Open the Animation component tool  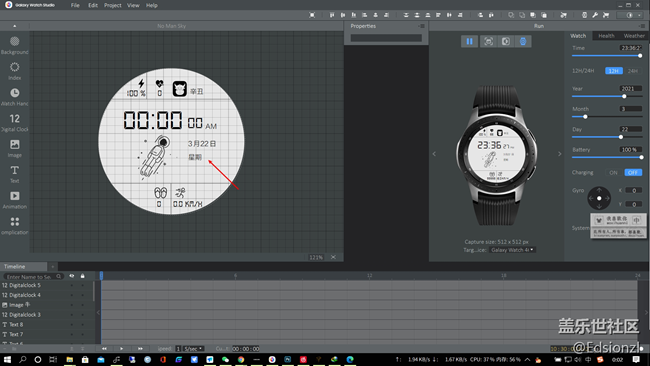pyautogui.click(x=15, y=199)
